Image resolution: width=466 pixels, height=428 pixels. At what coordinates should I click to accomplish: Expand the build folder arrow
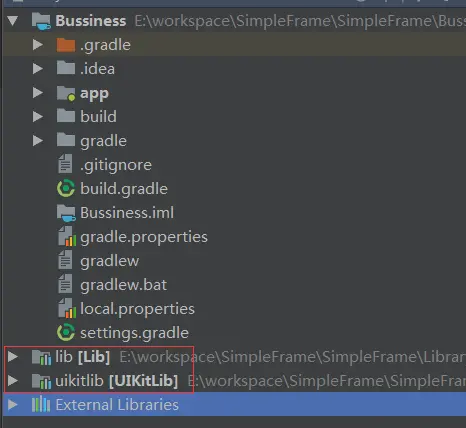38,117
